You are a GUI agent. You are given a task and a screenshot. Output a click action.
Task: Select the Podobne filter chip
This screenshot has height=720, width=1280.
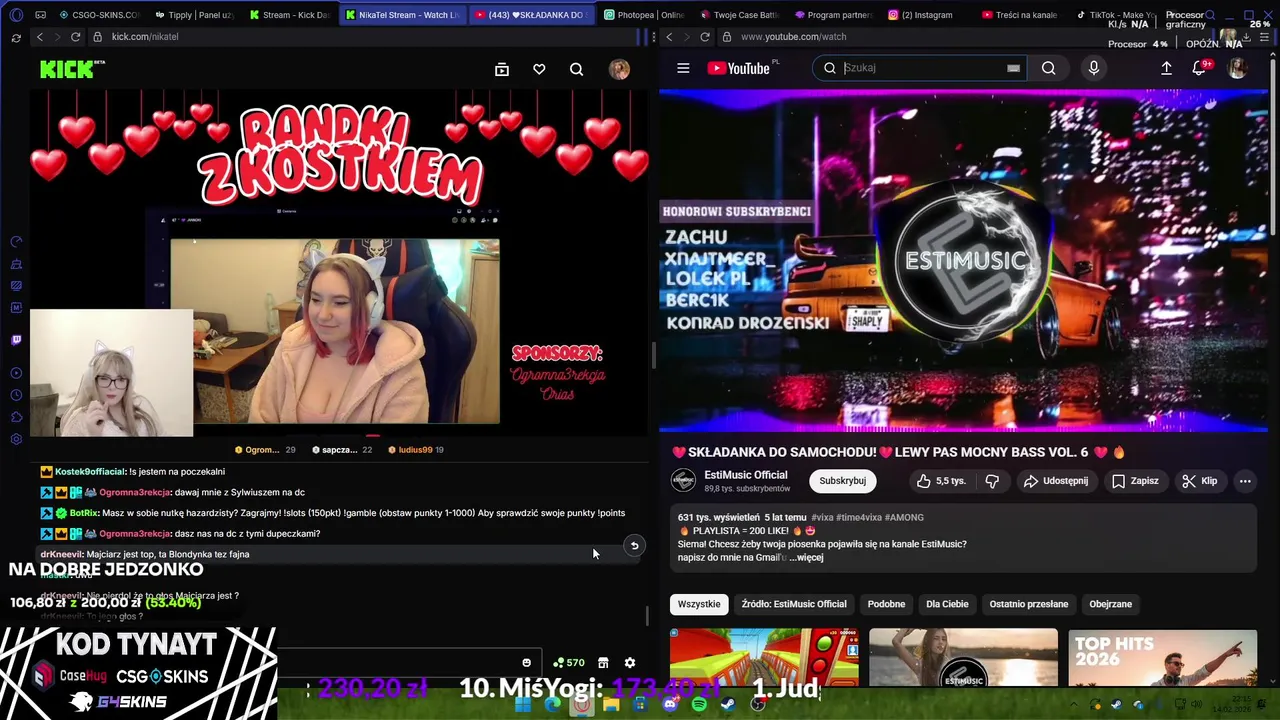coord(886,604)
